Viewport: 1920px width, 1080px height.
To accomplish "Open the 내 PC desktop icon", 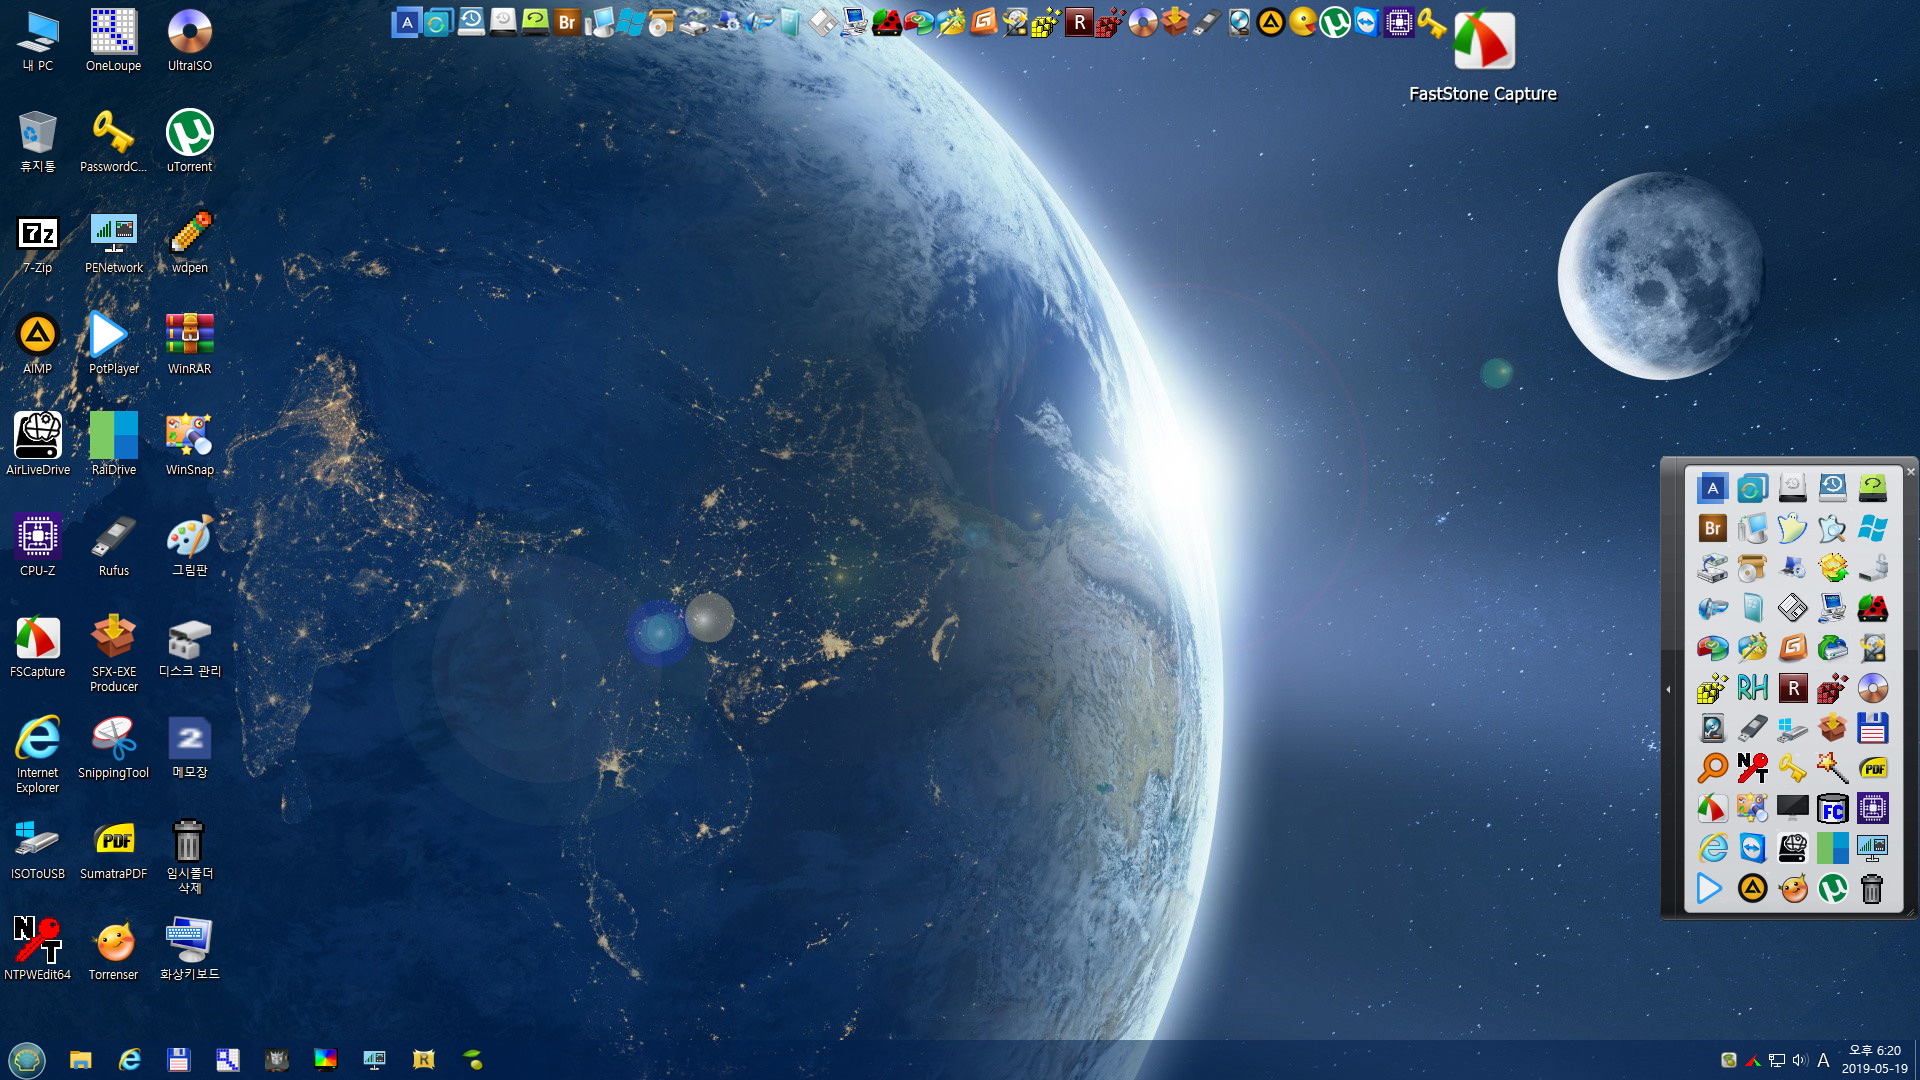I will [38, 42].
